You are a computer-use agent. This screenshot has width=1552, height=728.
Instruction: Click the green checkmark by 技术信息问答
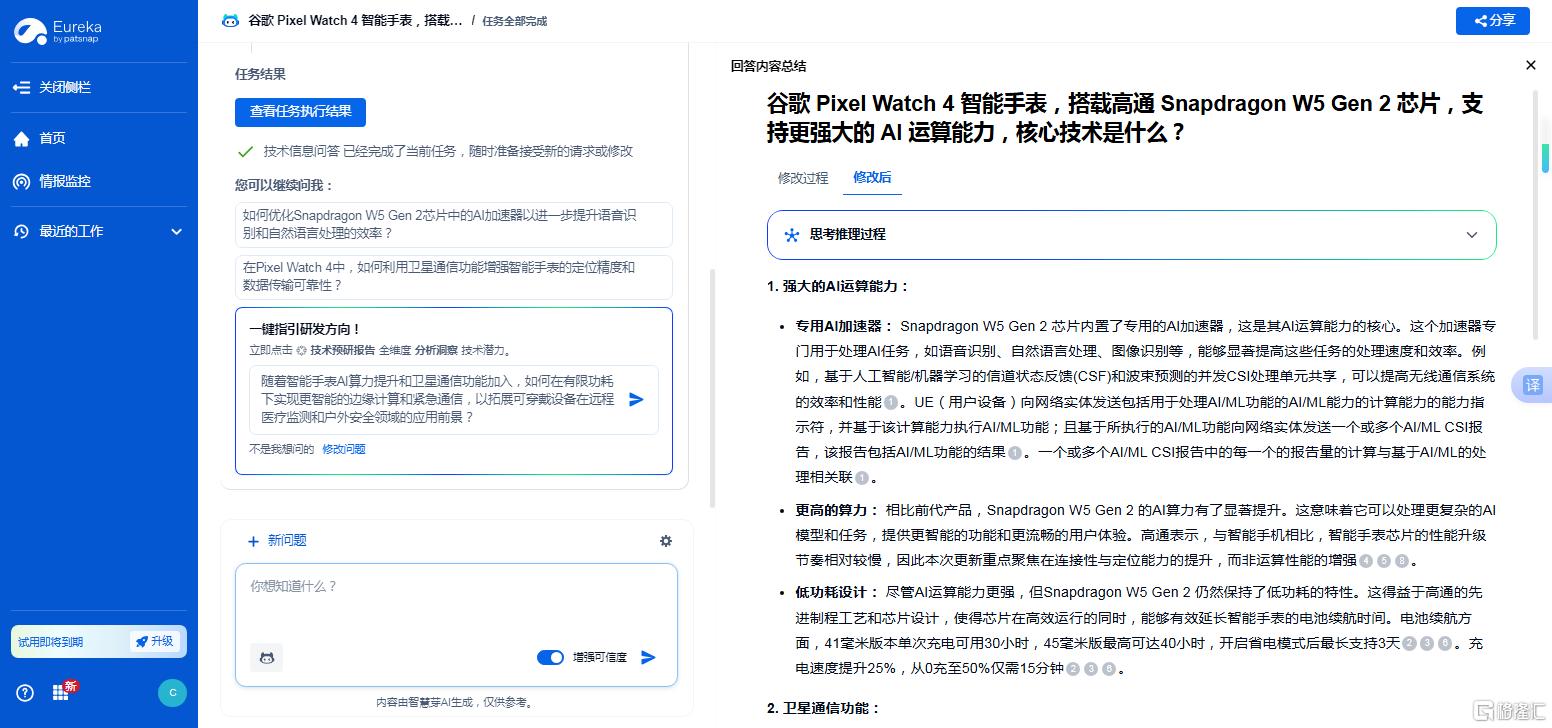[244, 152]
